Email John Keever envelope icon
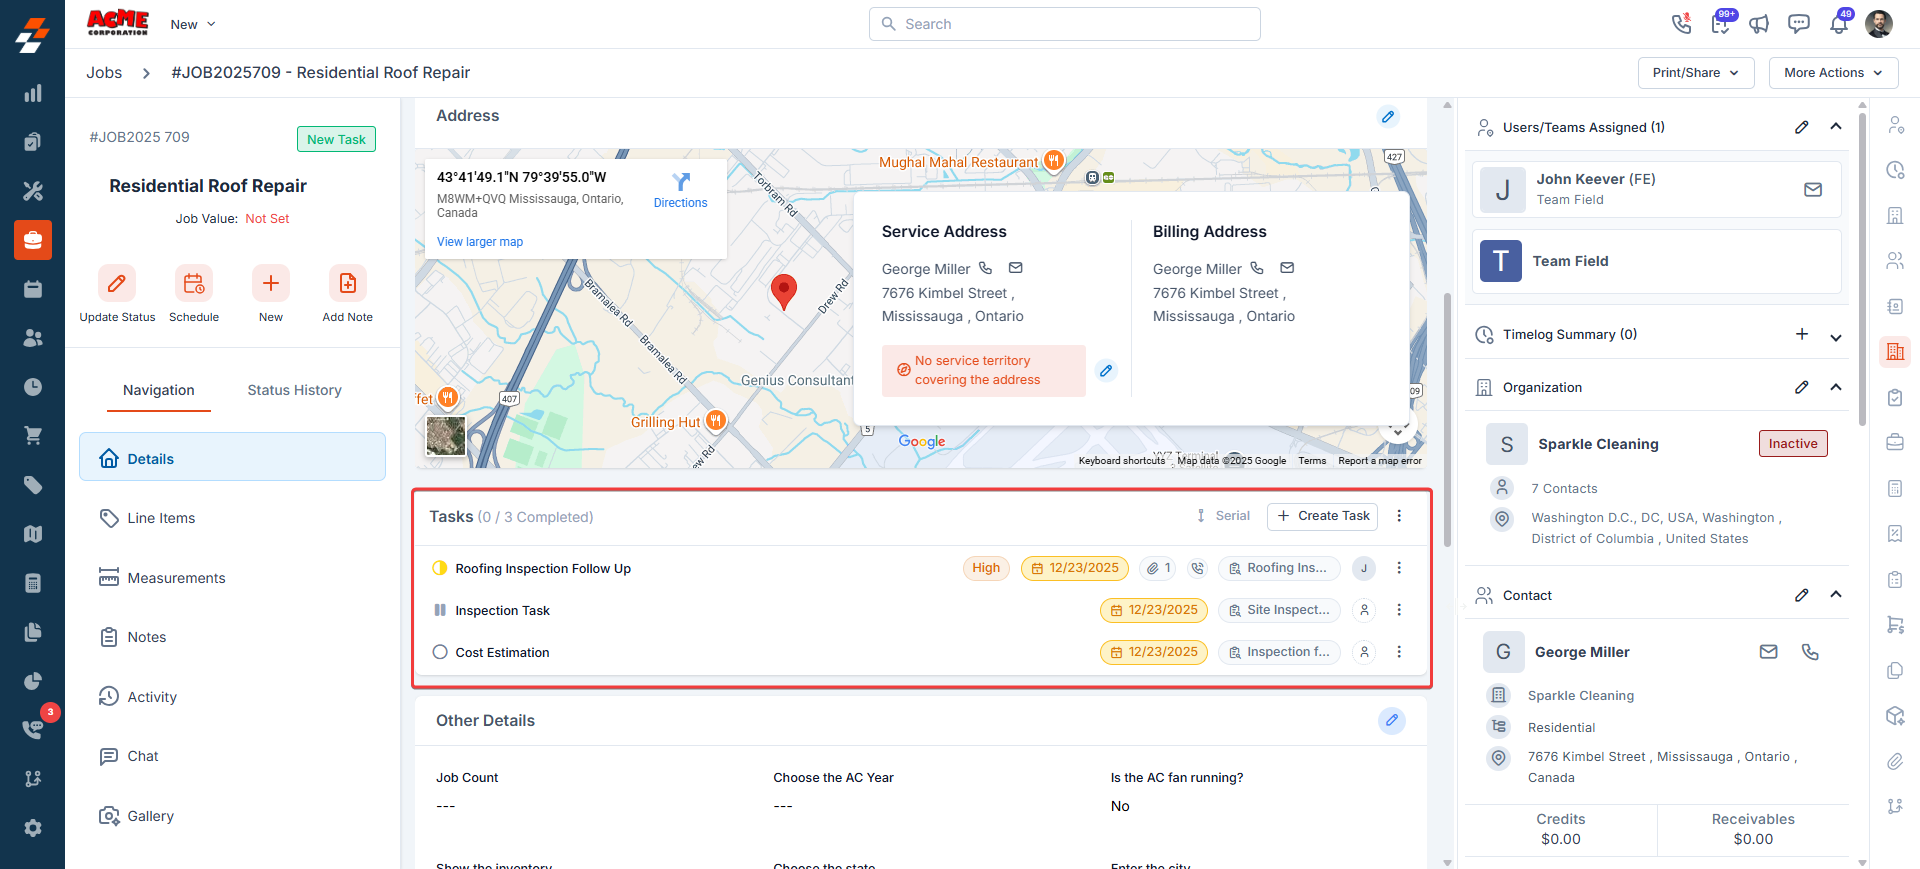Screen dimensions: 1920x869 pos(1813,189)
